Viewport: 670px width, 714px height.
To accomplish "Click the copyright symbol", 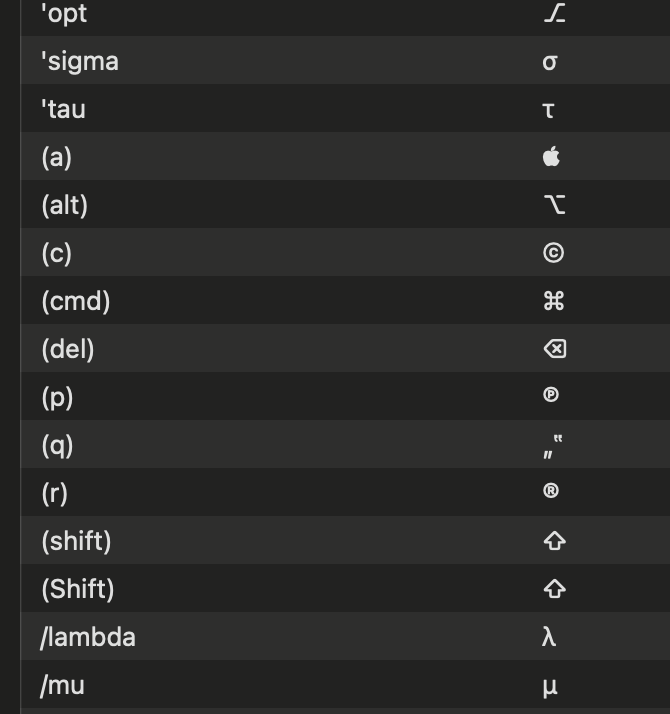I will pyautogui.click(x=553, y=253).
